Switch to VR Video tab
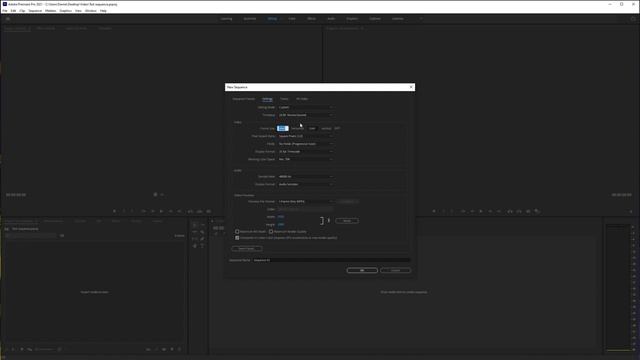The width and height of the screenshot is (640, 360). pyautogui.click(x=302, y=99)
